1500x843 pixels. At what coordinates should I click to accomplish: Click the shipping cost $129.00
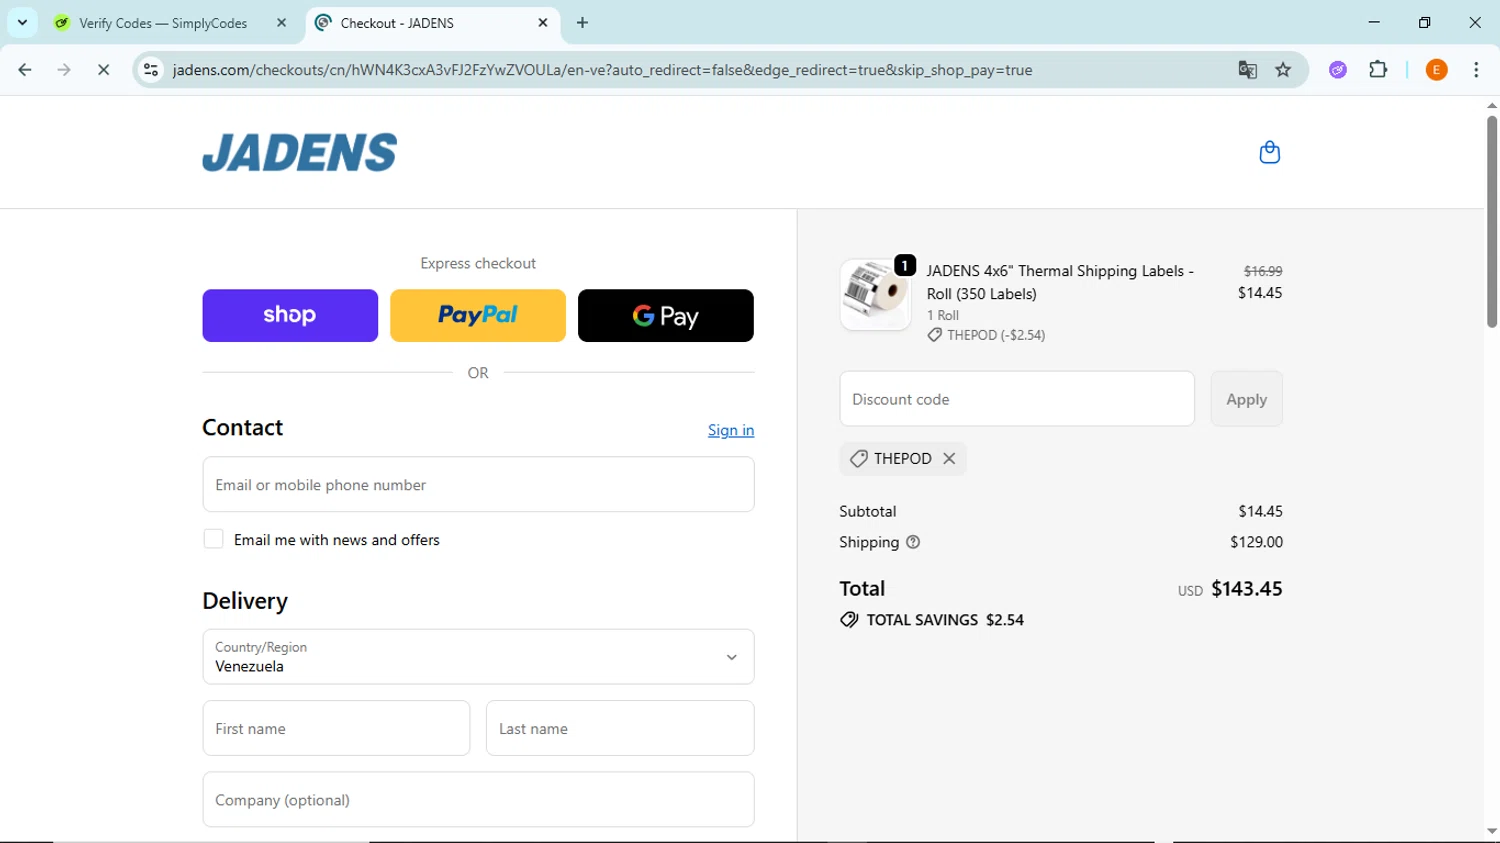pyautogui.click(x=1256, y=542)
